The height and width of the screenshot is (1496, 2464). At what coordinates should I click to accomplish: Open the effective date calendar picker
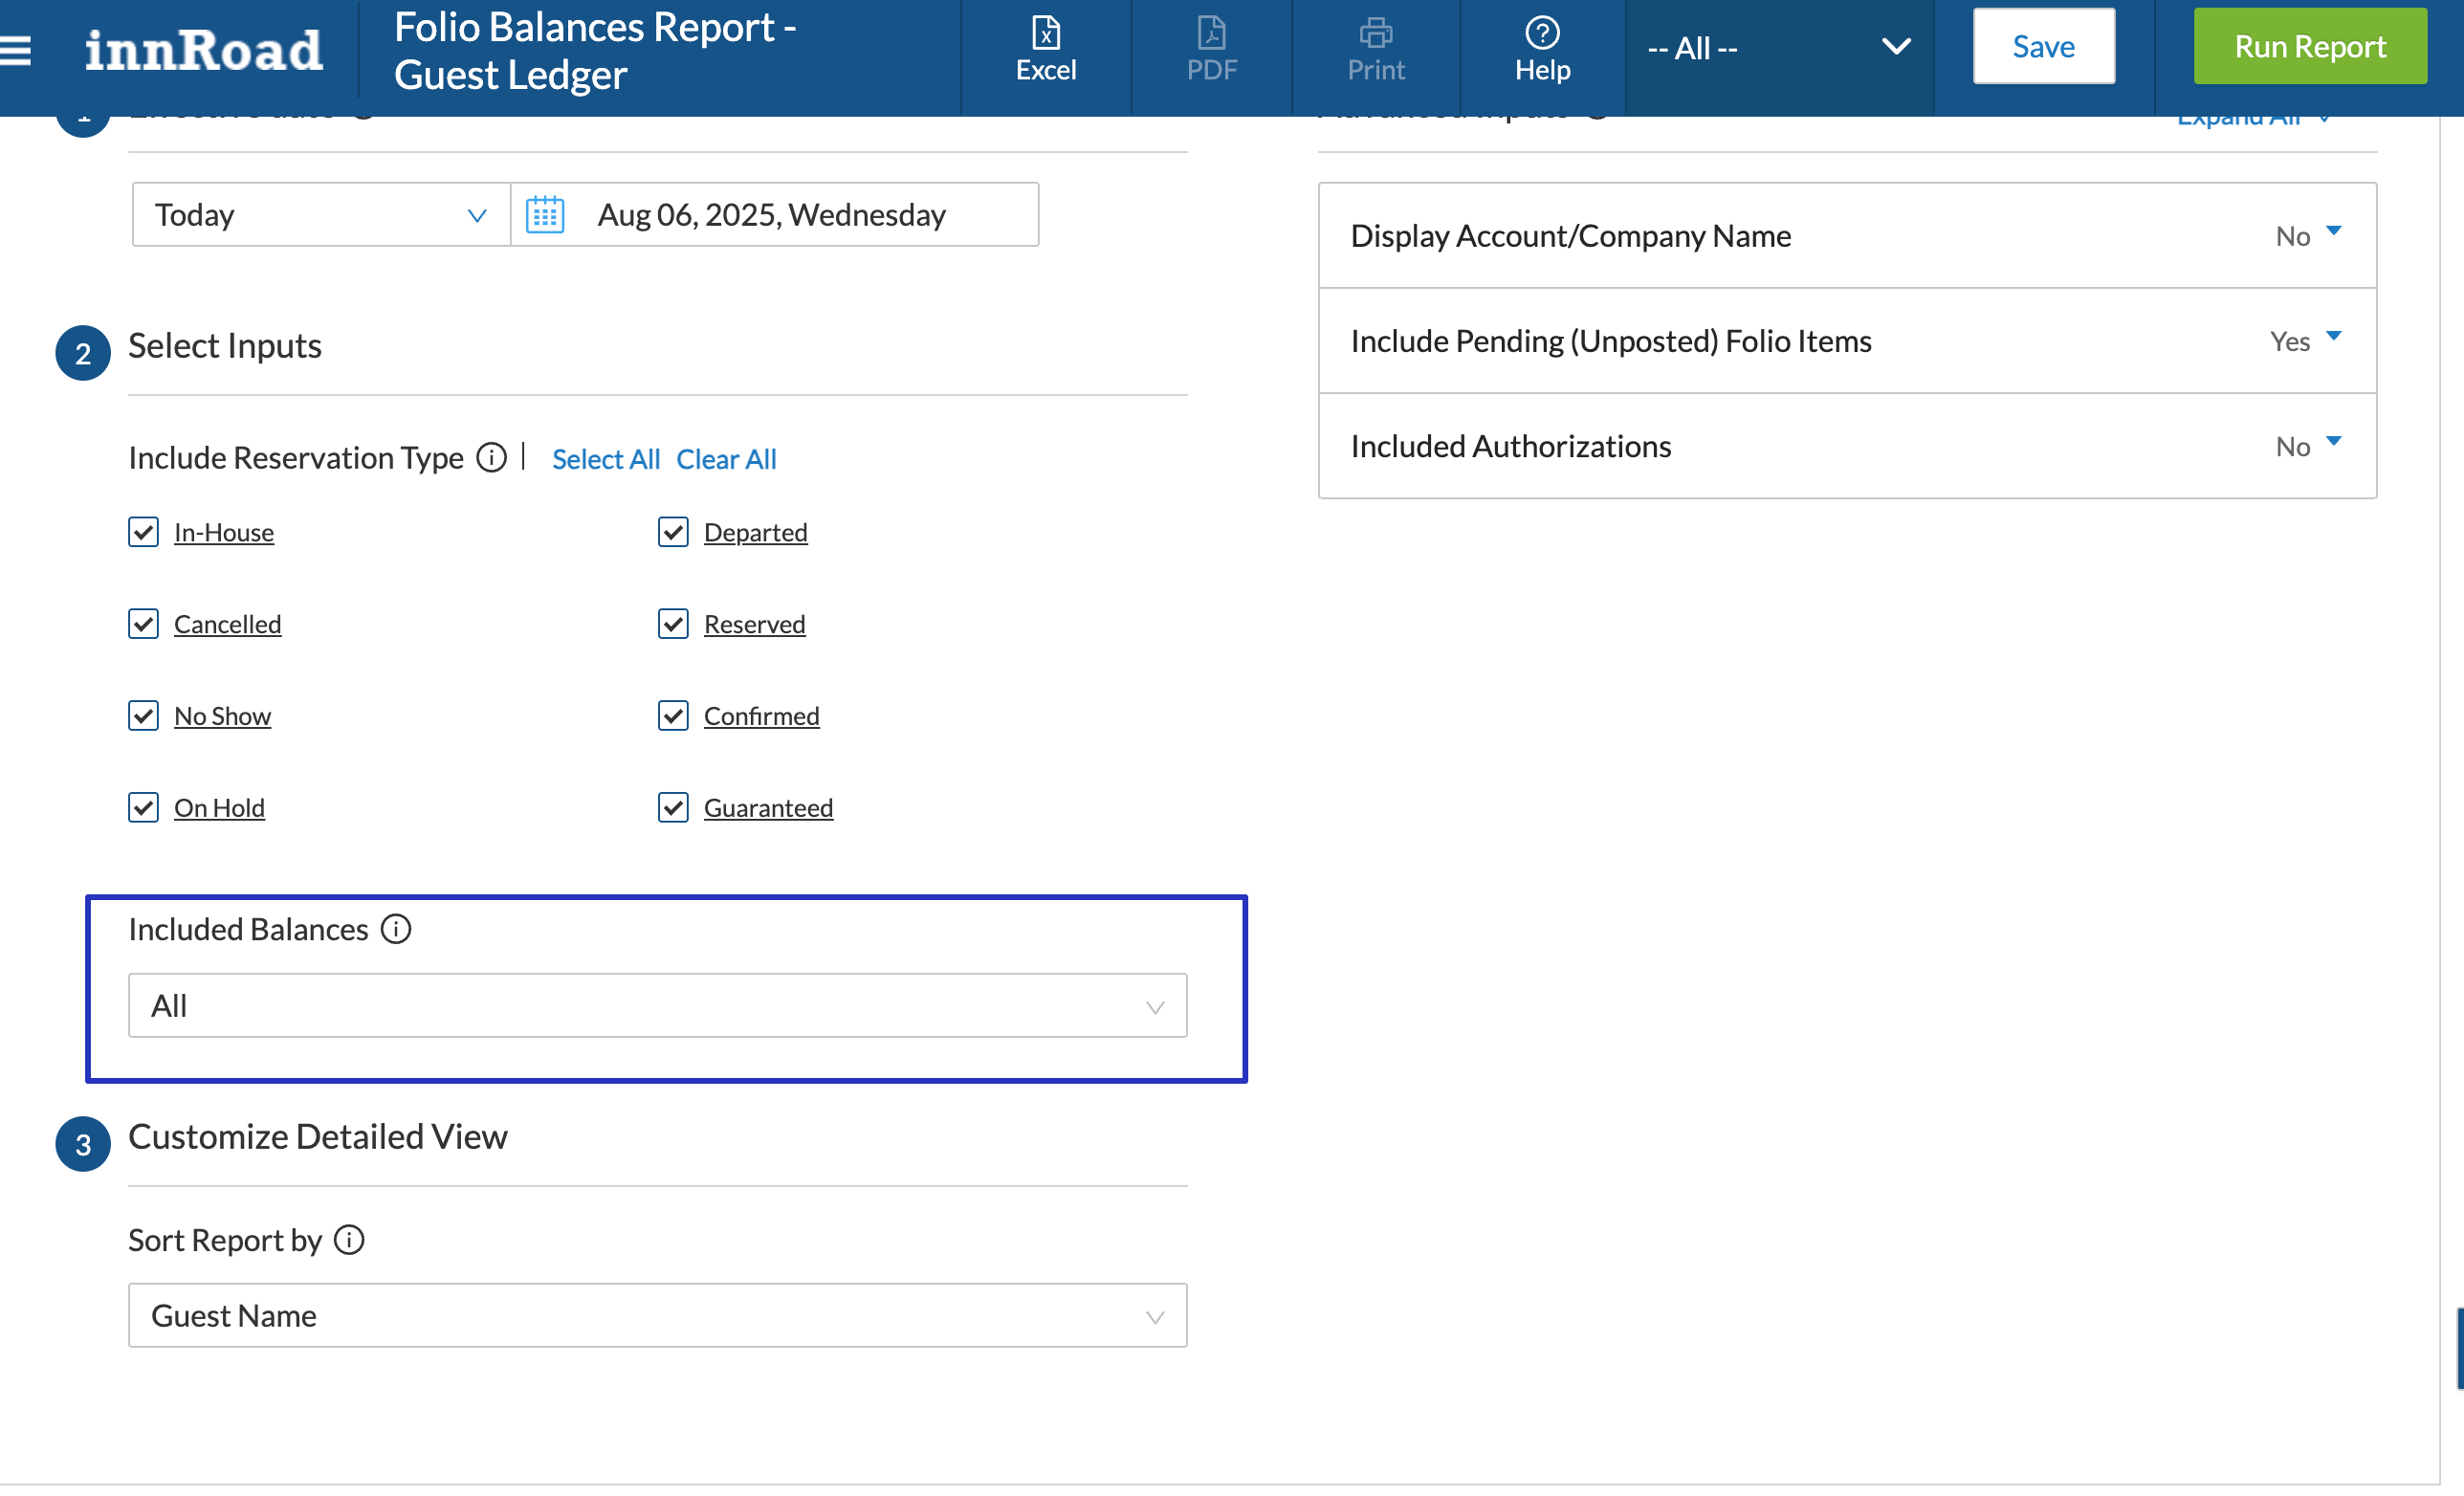(545, 215)
